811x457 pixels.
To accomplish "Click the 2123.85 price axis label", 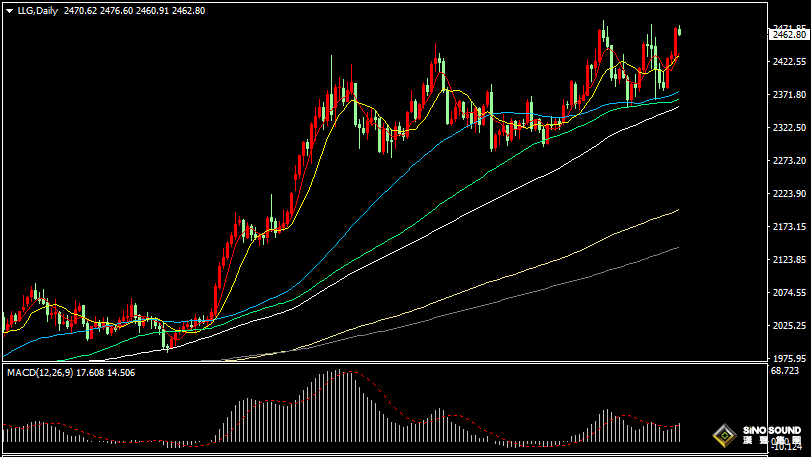I will point(787,260).
